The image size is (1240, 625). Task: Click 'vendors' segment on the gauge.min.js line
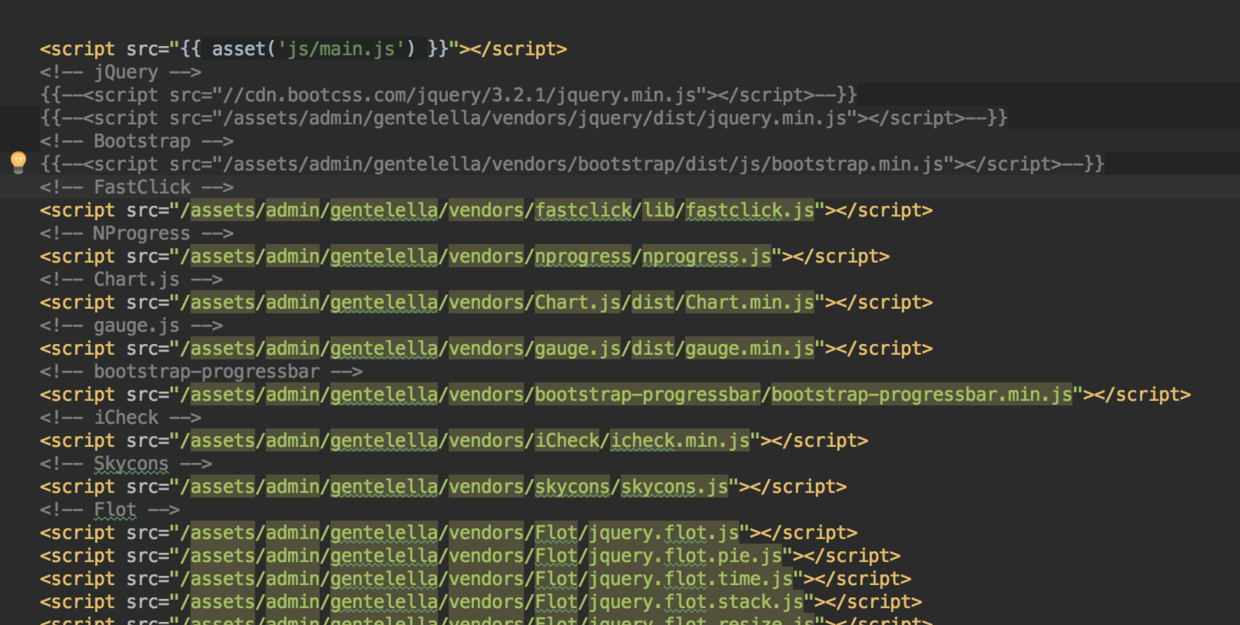click(x=485, y=348)
